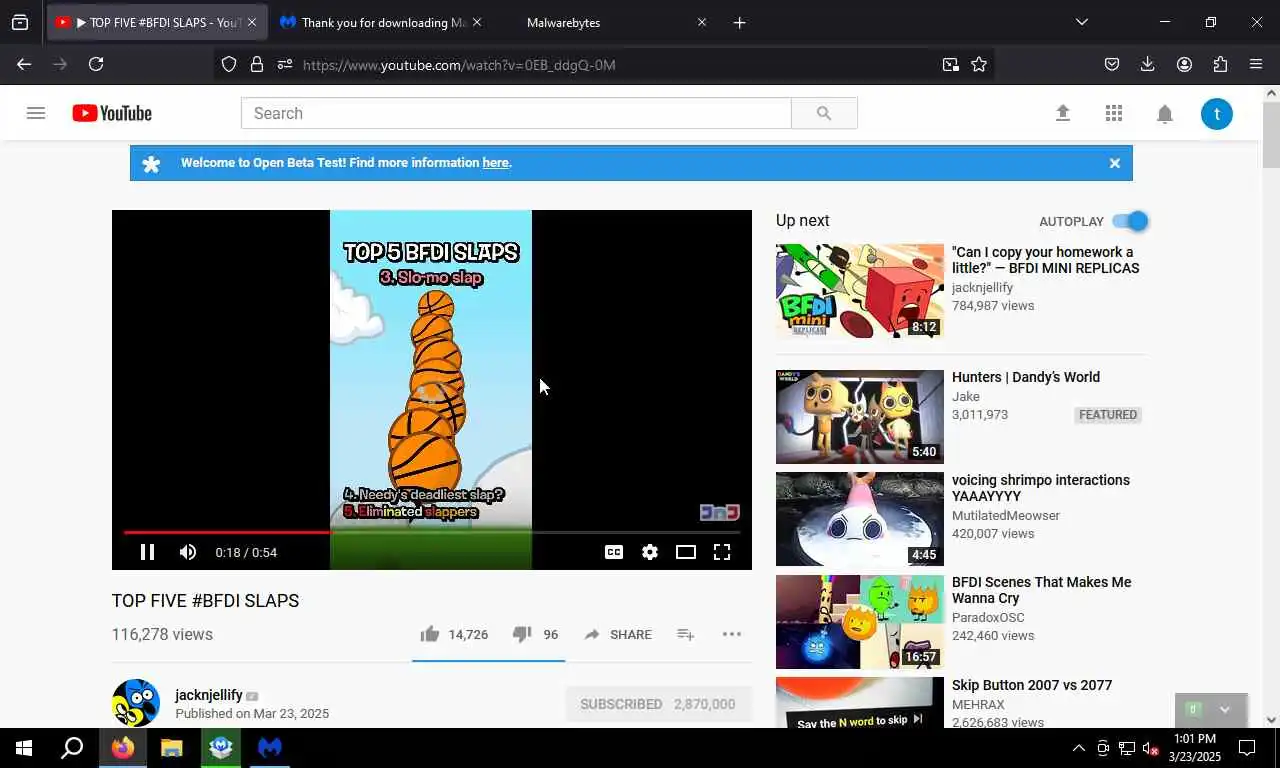The width and height of the screenshot is (1280, 768).
Task: Open BFDI MINI REPLICAS video thumbnail
Action: coord(860,291)
